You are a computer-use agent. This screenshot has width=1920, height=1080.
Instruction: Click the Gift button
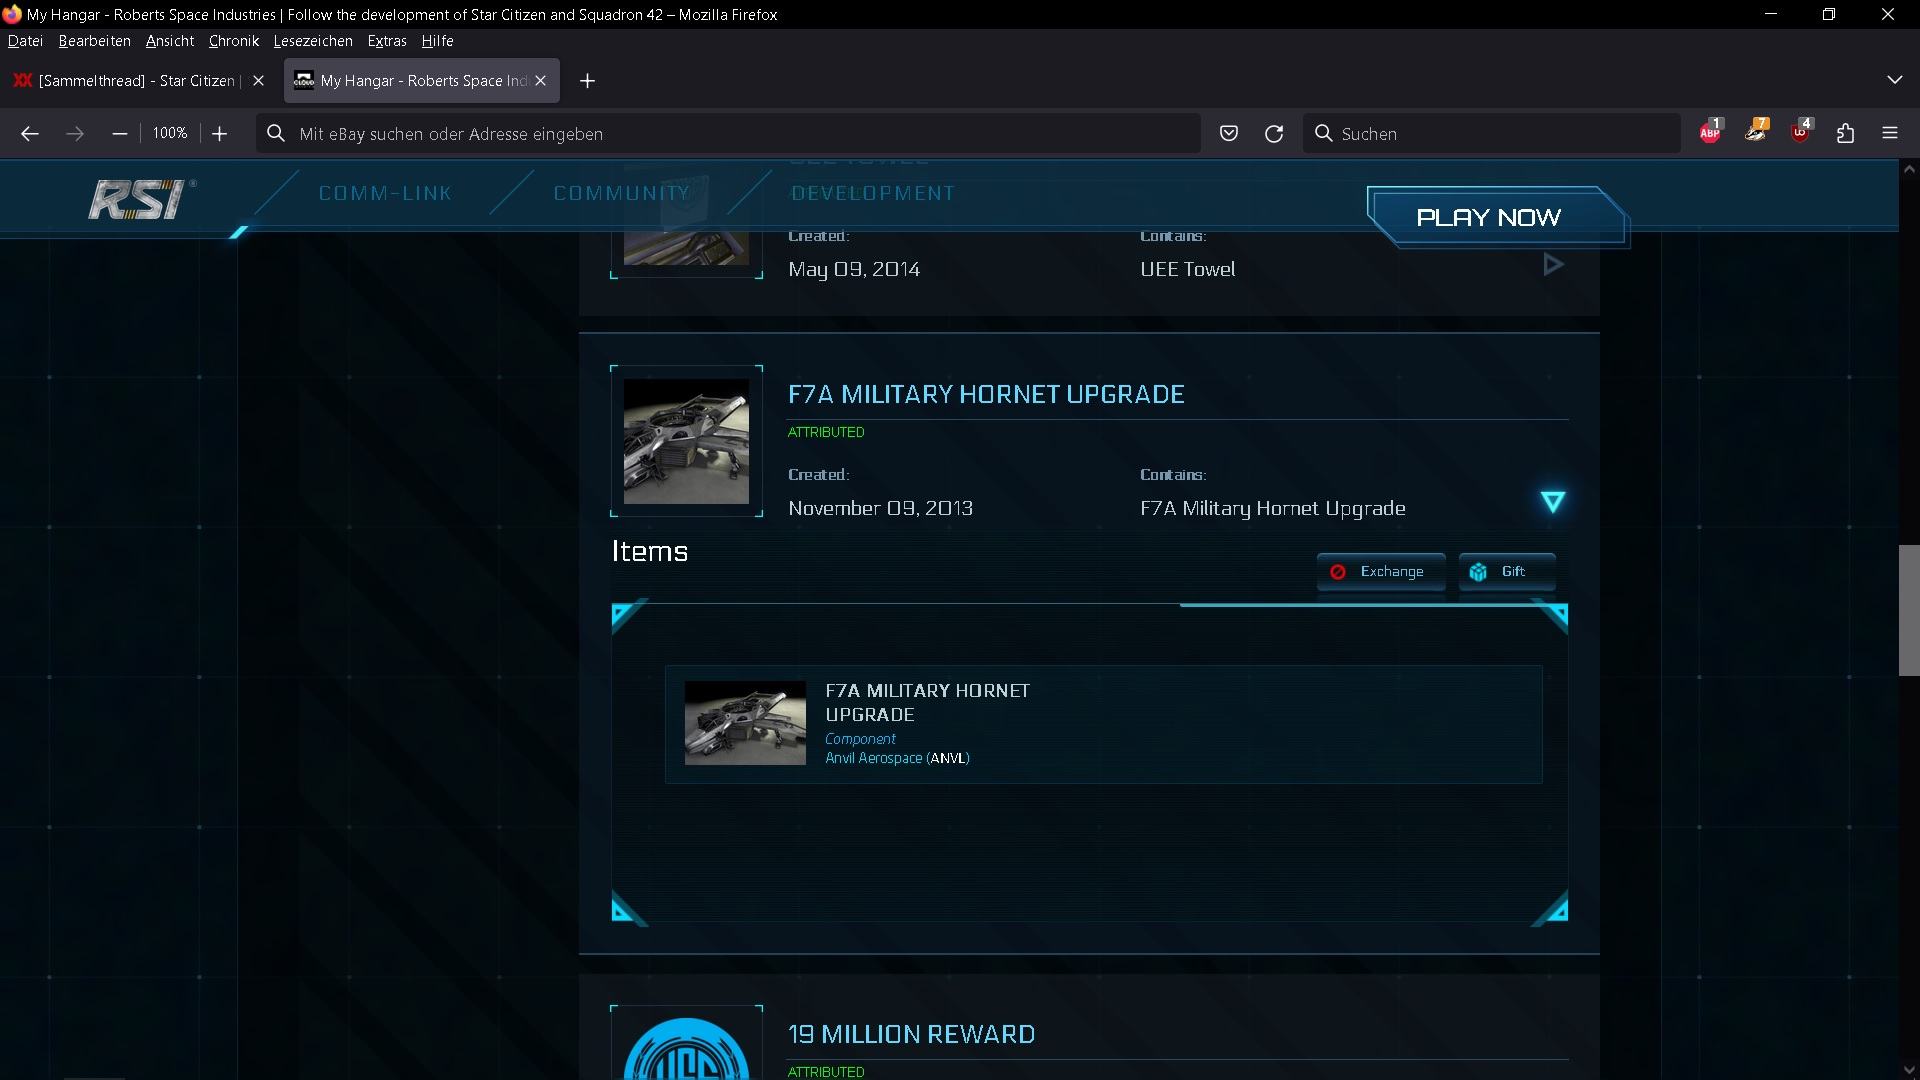1507,572
